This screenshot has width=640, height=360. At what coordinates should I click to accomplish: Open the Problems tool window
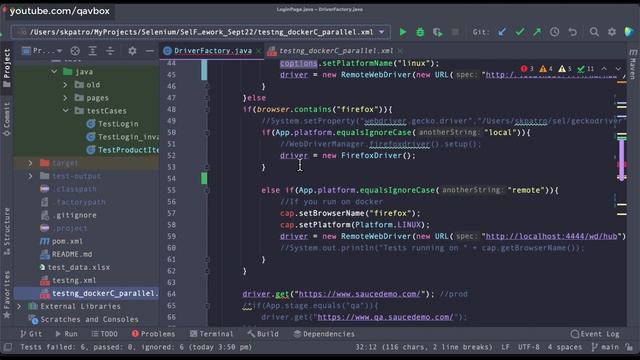coord(153,334)
